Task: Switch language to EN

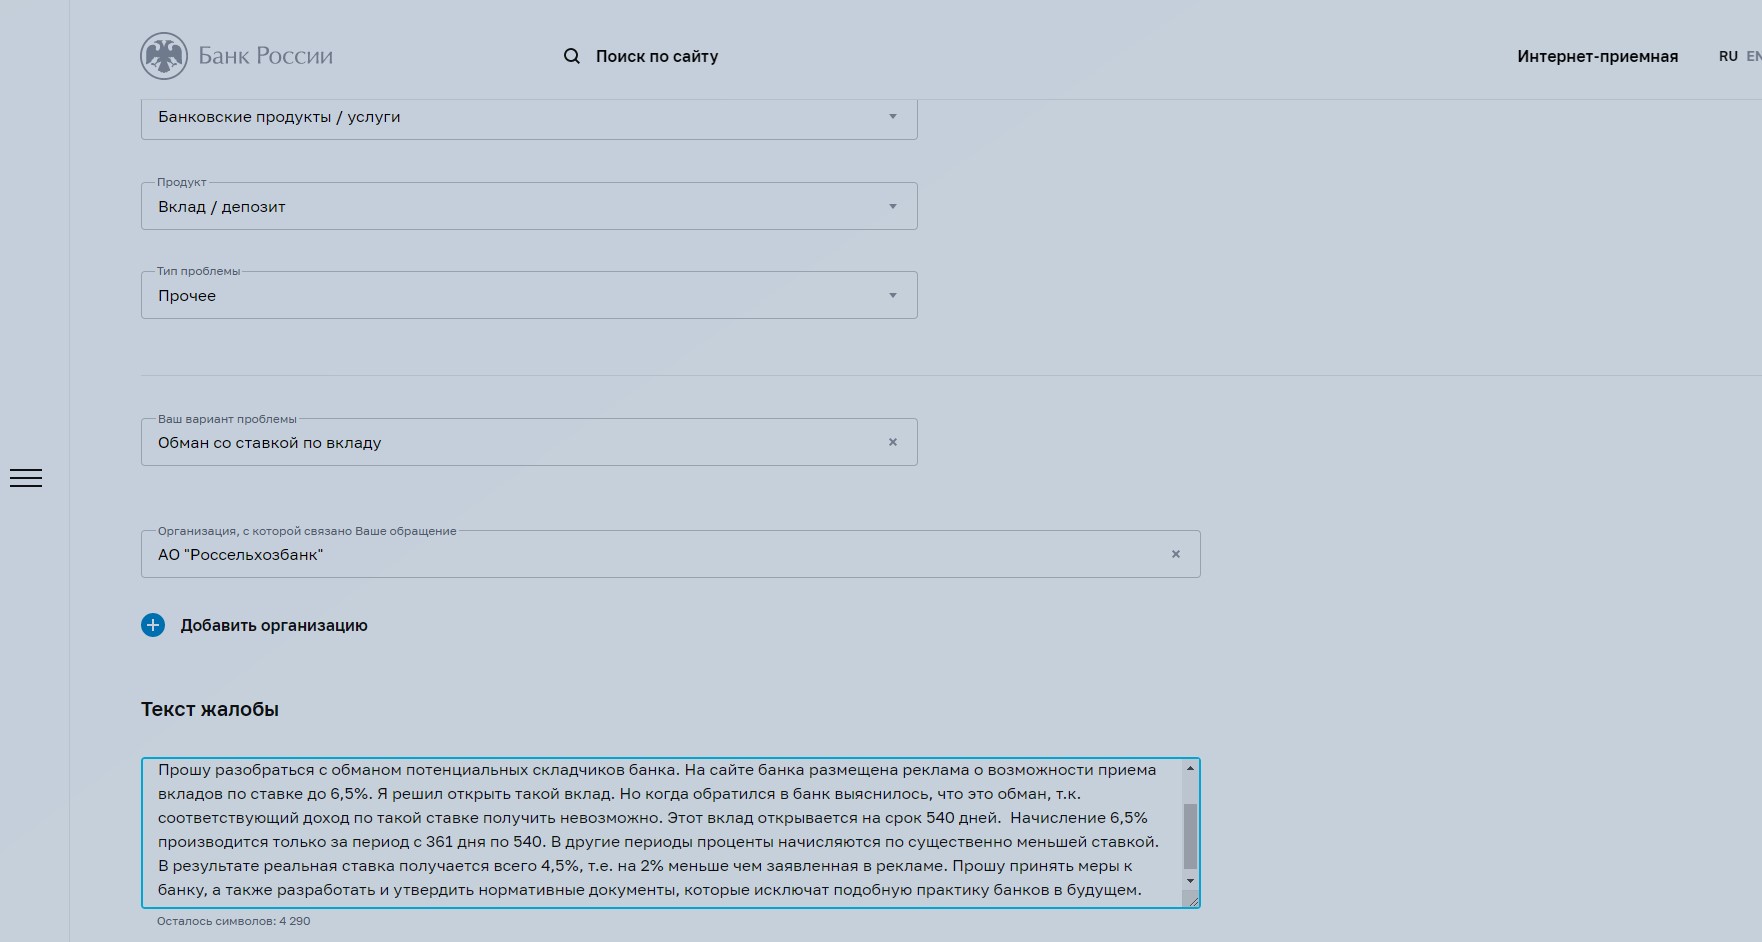Action: pyautogui.click(x=1754, y=56)
